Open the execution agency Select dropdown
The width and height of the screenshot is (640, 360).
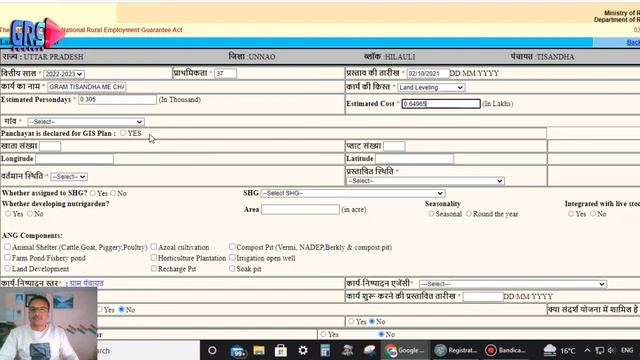pyautogui.click(x=513, y=284)
